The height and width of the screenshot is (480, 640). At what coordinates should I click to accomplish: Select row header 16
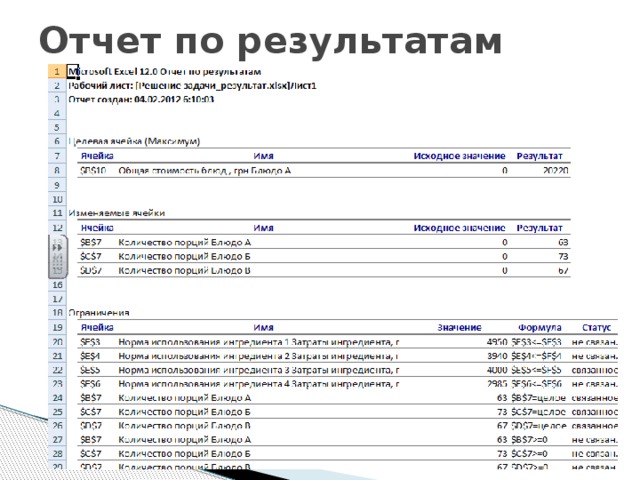[57, 285]
